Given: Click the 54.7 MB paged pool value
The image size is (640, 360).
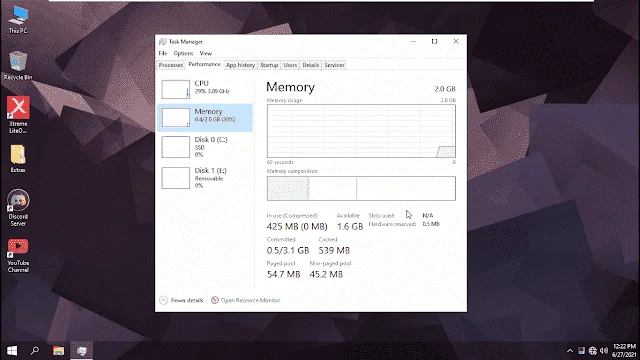Looking at the screenshot, I should tap(283, 274).
